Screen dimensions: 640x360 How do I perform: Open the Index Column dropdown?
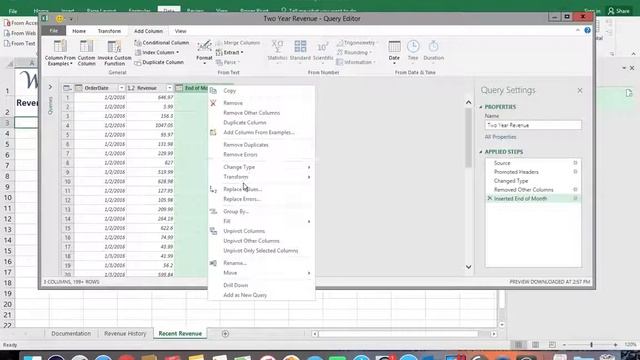pos(157,52)
